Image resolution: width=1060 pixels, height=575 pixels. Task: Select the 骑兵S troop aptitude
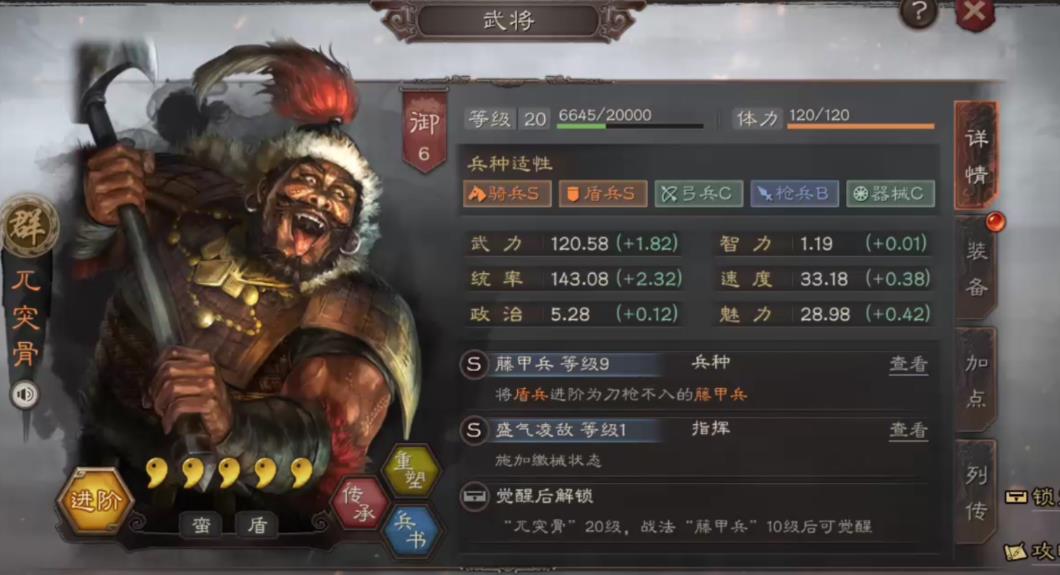[x=506, y=194]
